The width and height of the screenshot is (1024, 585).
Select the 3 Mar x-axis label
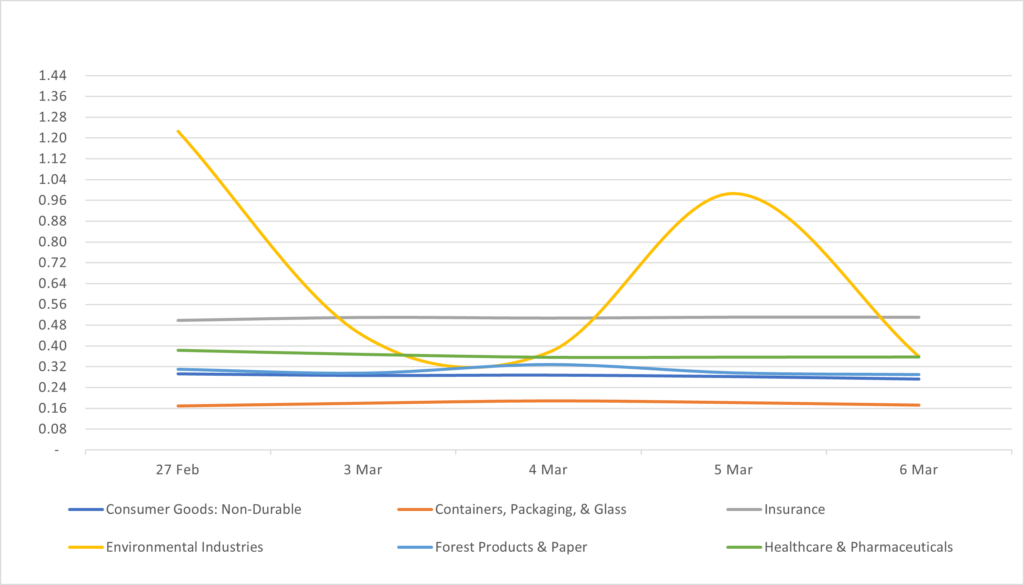pos(363,470)
